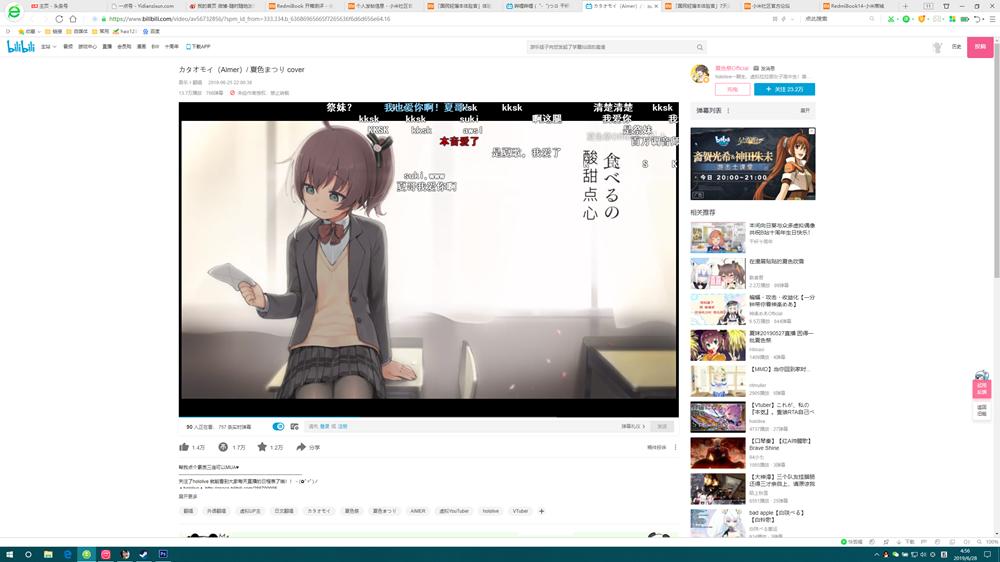Expand the danmaku list panel
This screenshot has height=562, width=1000.
tap(805, 110)
